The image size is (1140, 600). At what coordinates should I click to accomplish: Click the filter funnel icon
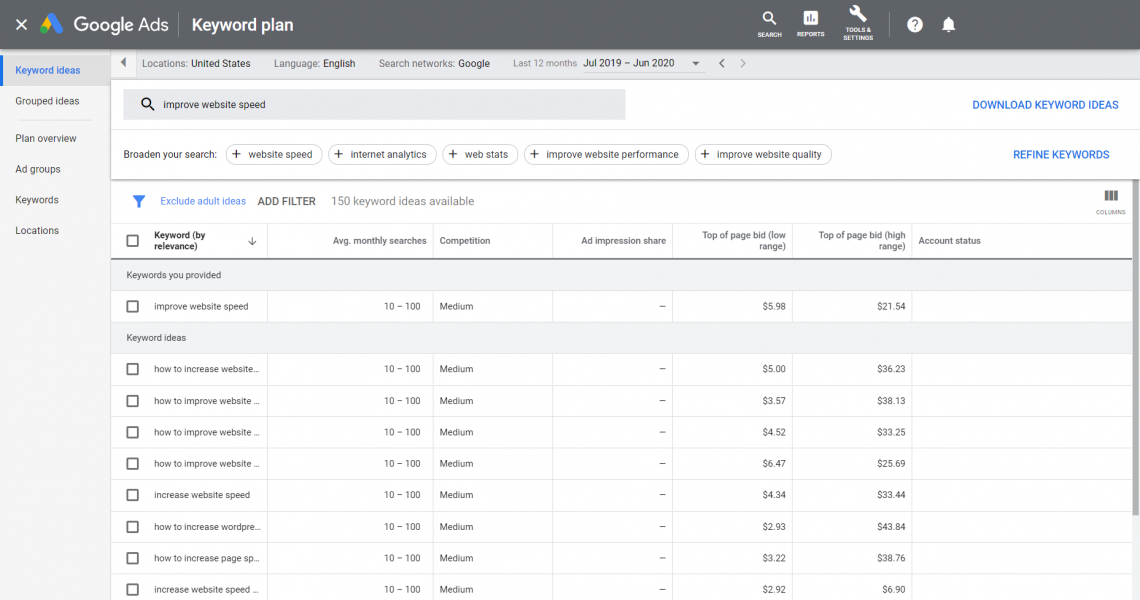[139, 201]
